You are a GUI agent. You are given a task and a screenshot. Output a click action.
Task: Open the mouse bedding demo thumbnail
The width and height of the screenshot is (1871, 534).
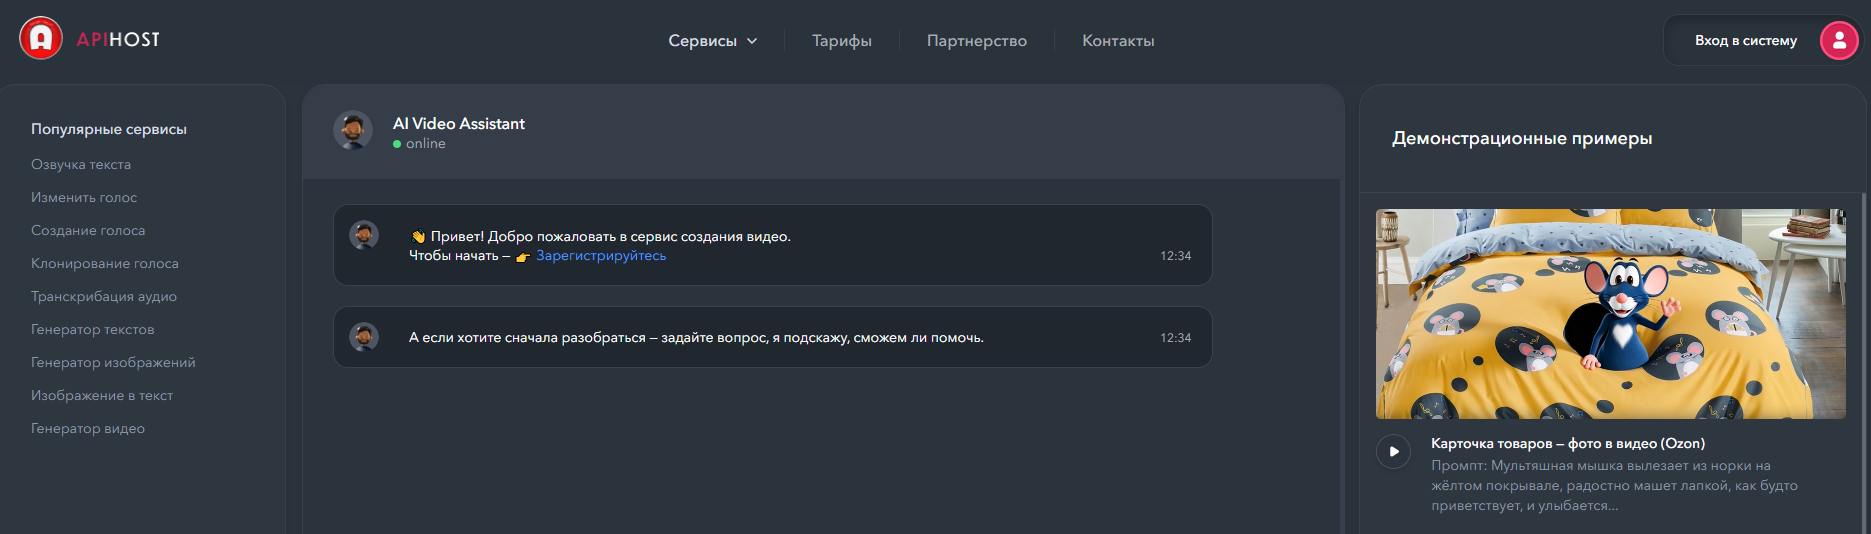point(1610,313)
